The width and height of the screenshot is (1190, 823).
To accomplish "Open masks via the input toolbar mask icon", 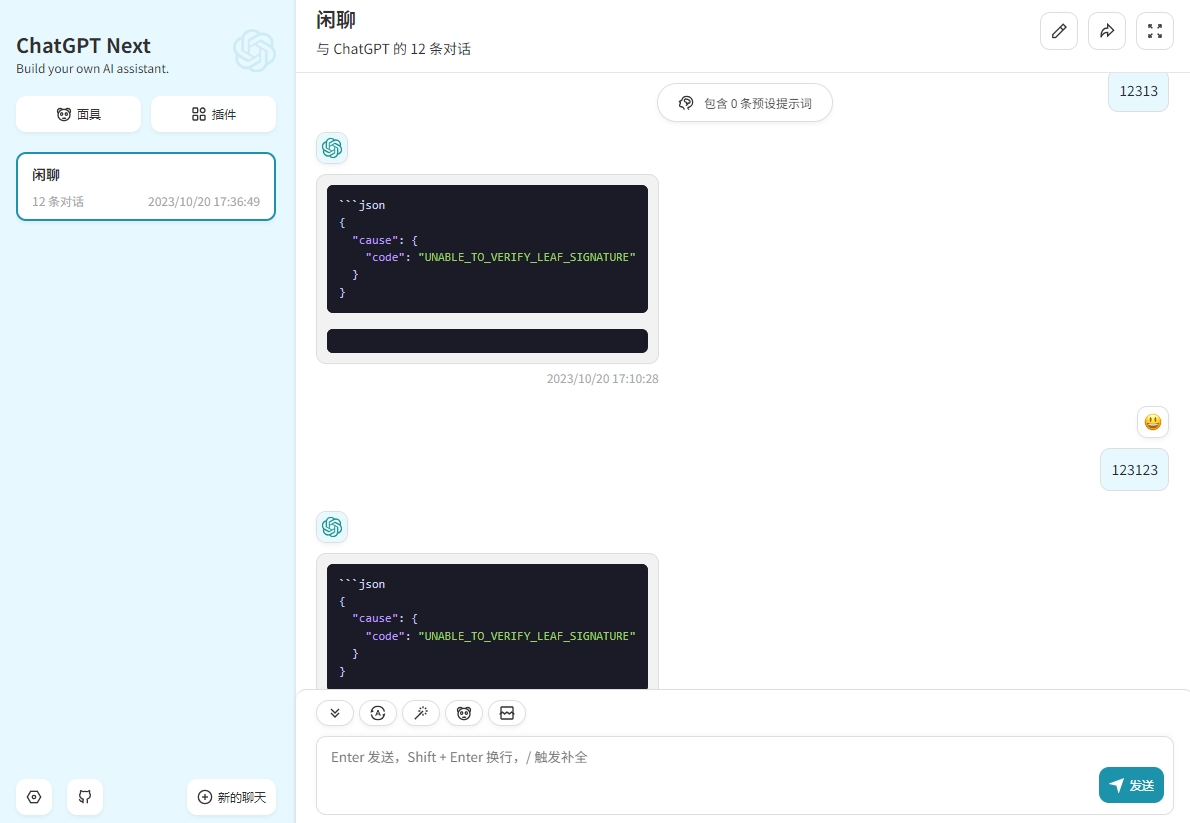I will point(464,713).
